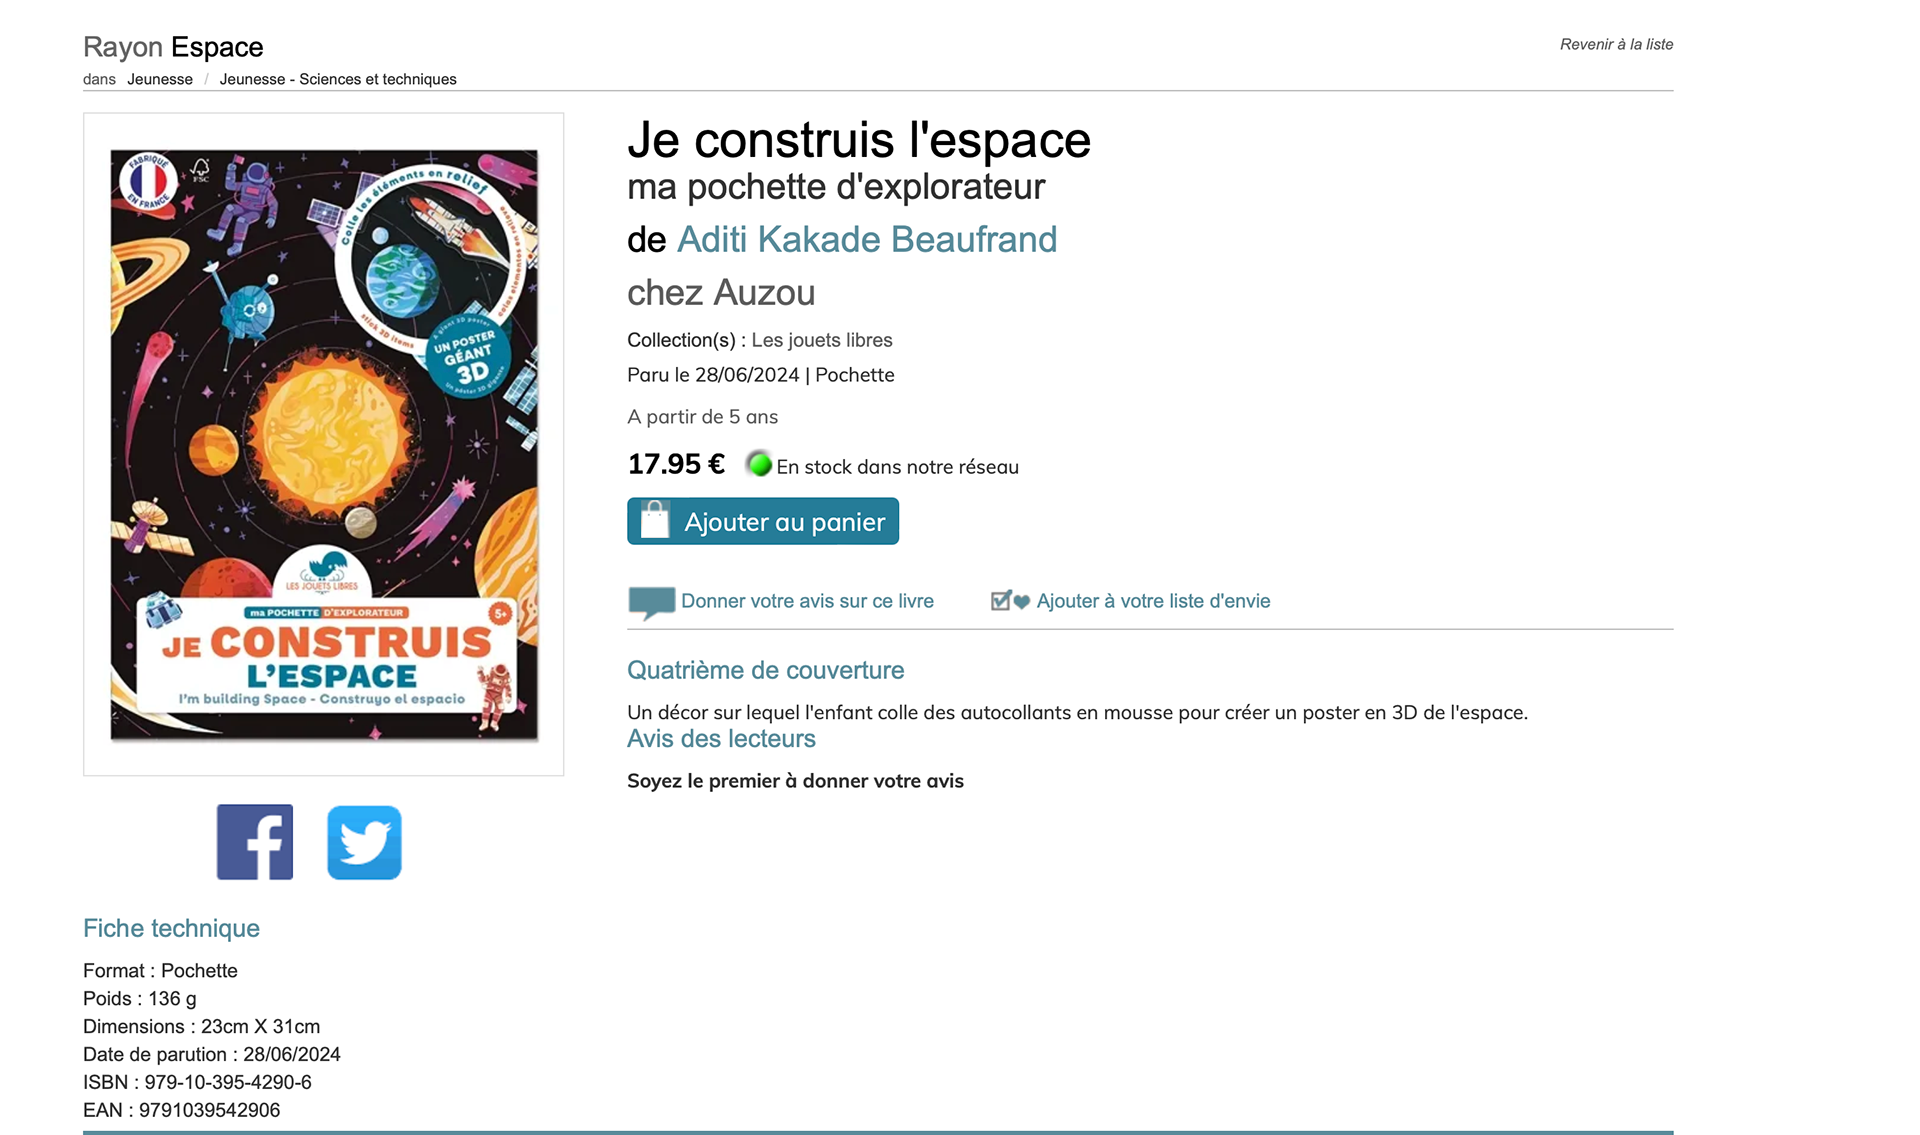Click Ajouter à votre liste d'envie

1153,601
